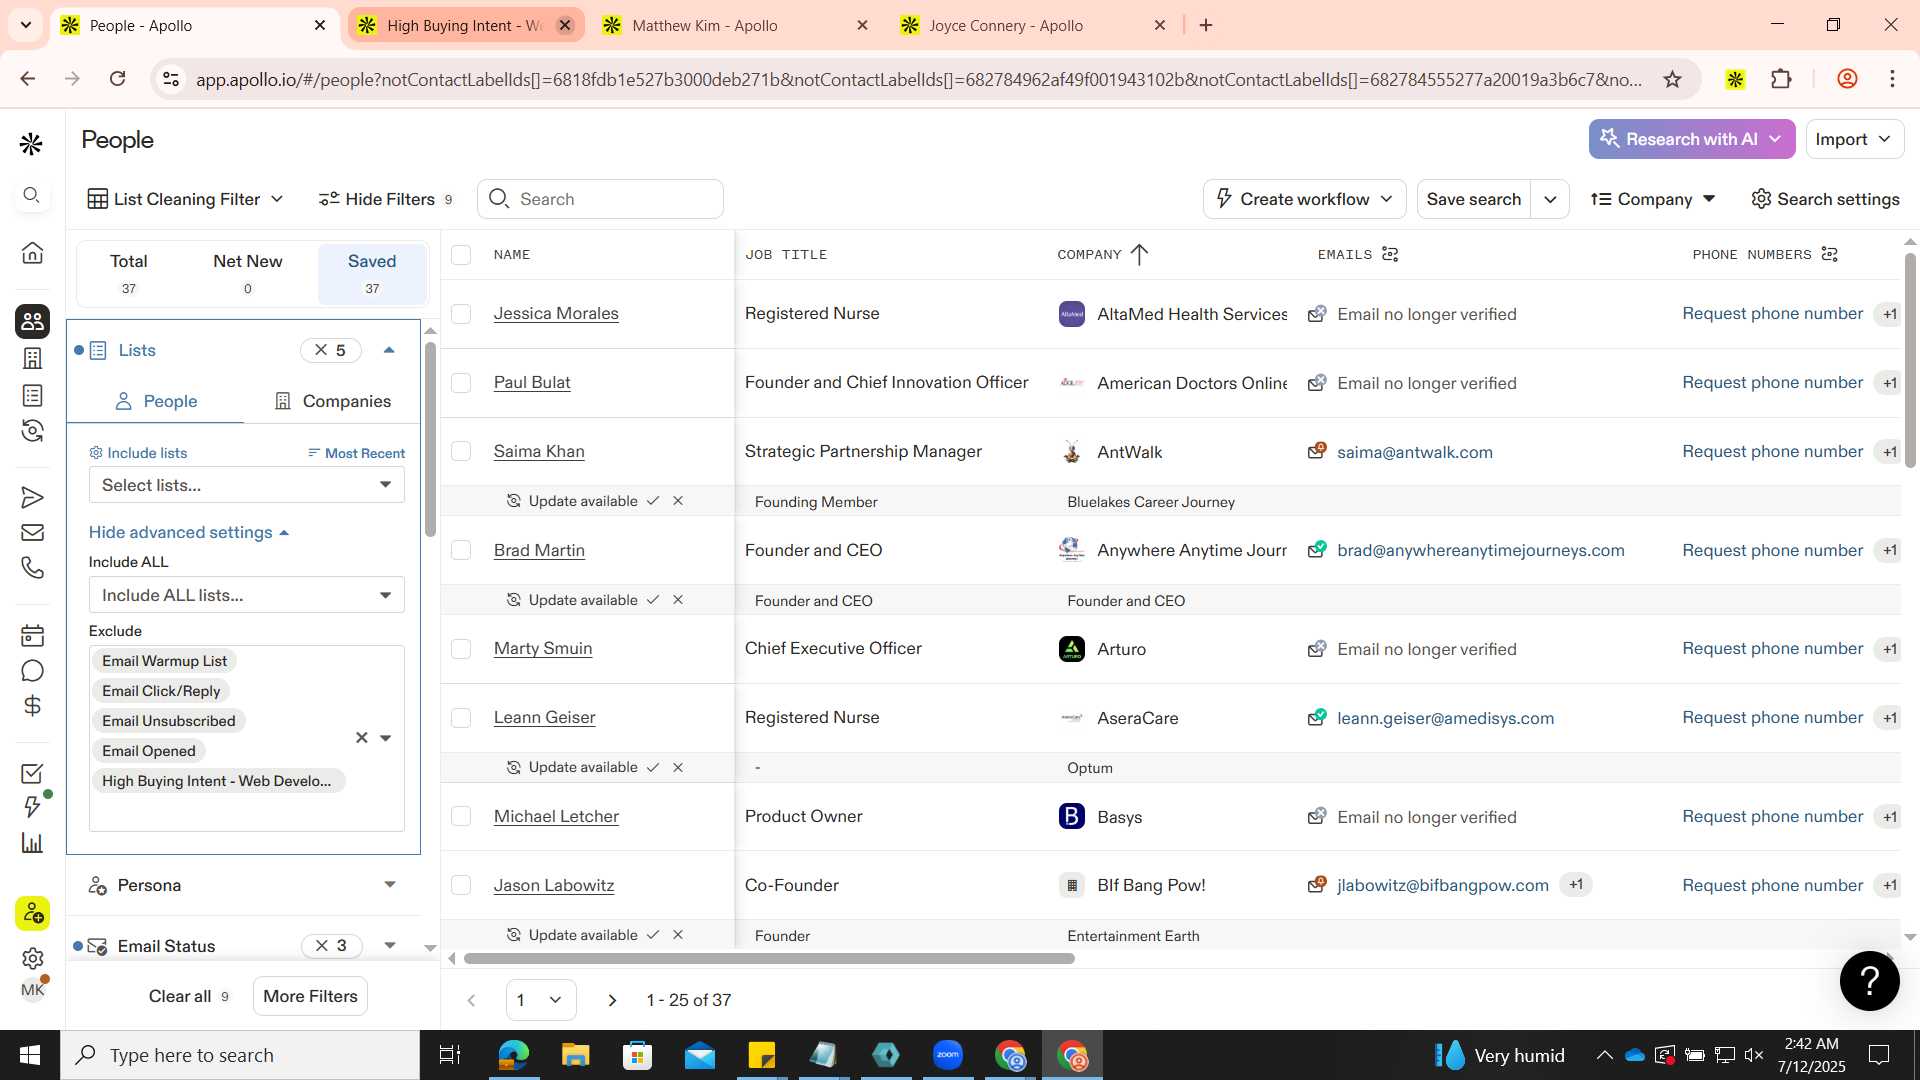The height and width of the screenshot is (1080, 1920).
Task: Go to Home via house icon
Action: [32, 253]
